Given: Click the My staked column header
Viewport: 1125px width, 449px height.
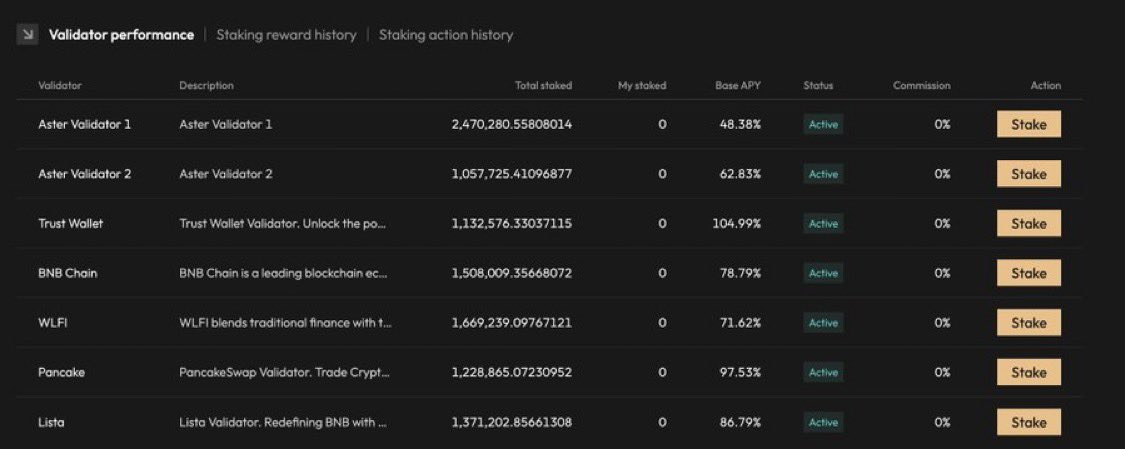Looking at the screenshot, I should coord(642,85).
